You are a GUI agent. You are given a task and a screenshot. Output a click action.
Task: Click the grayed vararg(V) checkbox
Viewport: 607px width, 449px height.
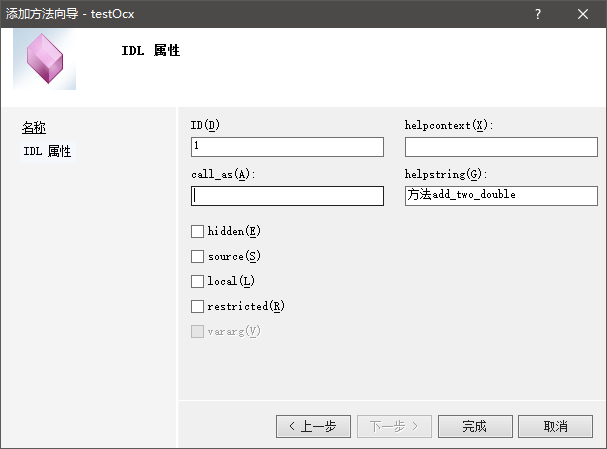point(197,332)
